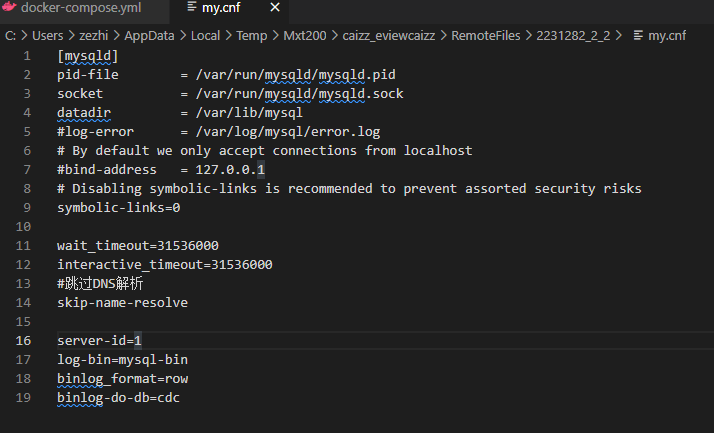Open the Temp breadcrumb folder
This screenshot has width=714, height=433.
(x=251, y=36)
